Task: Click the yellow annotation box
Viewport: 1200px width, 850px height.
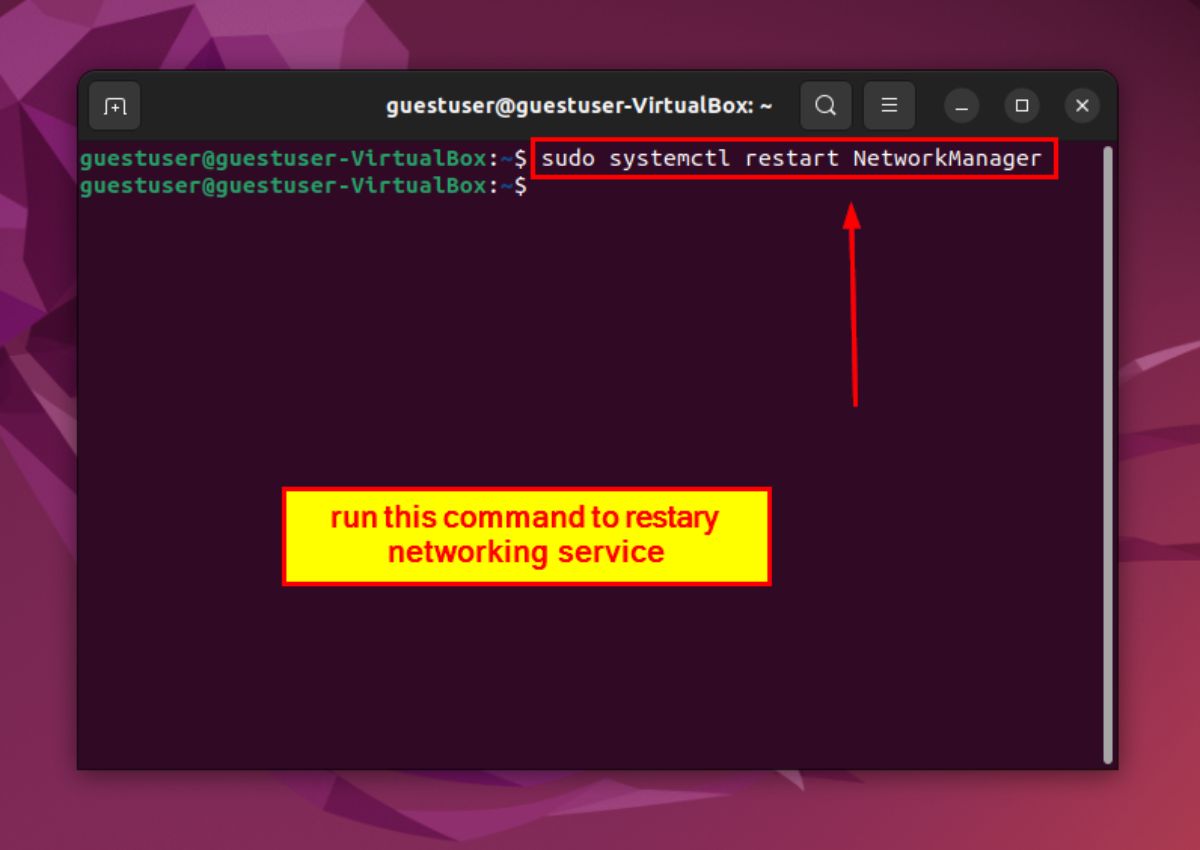Action: coord(526,536)
